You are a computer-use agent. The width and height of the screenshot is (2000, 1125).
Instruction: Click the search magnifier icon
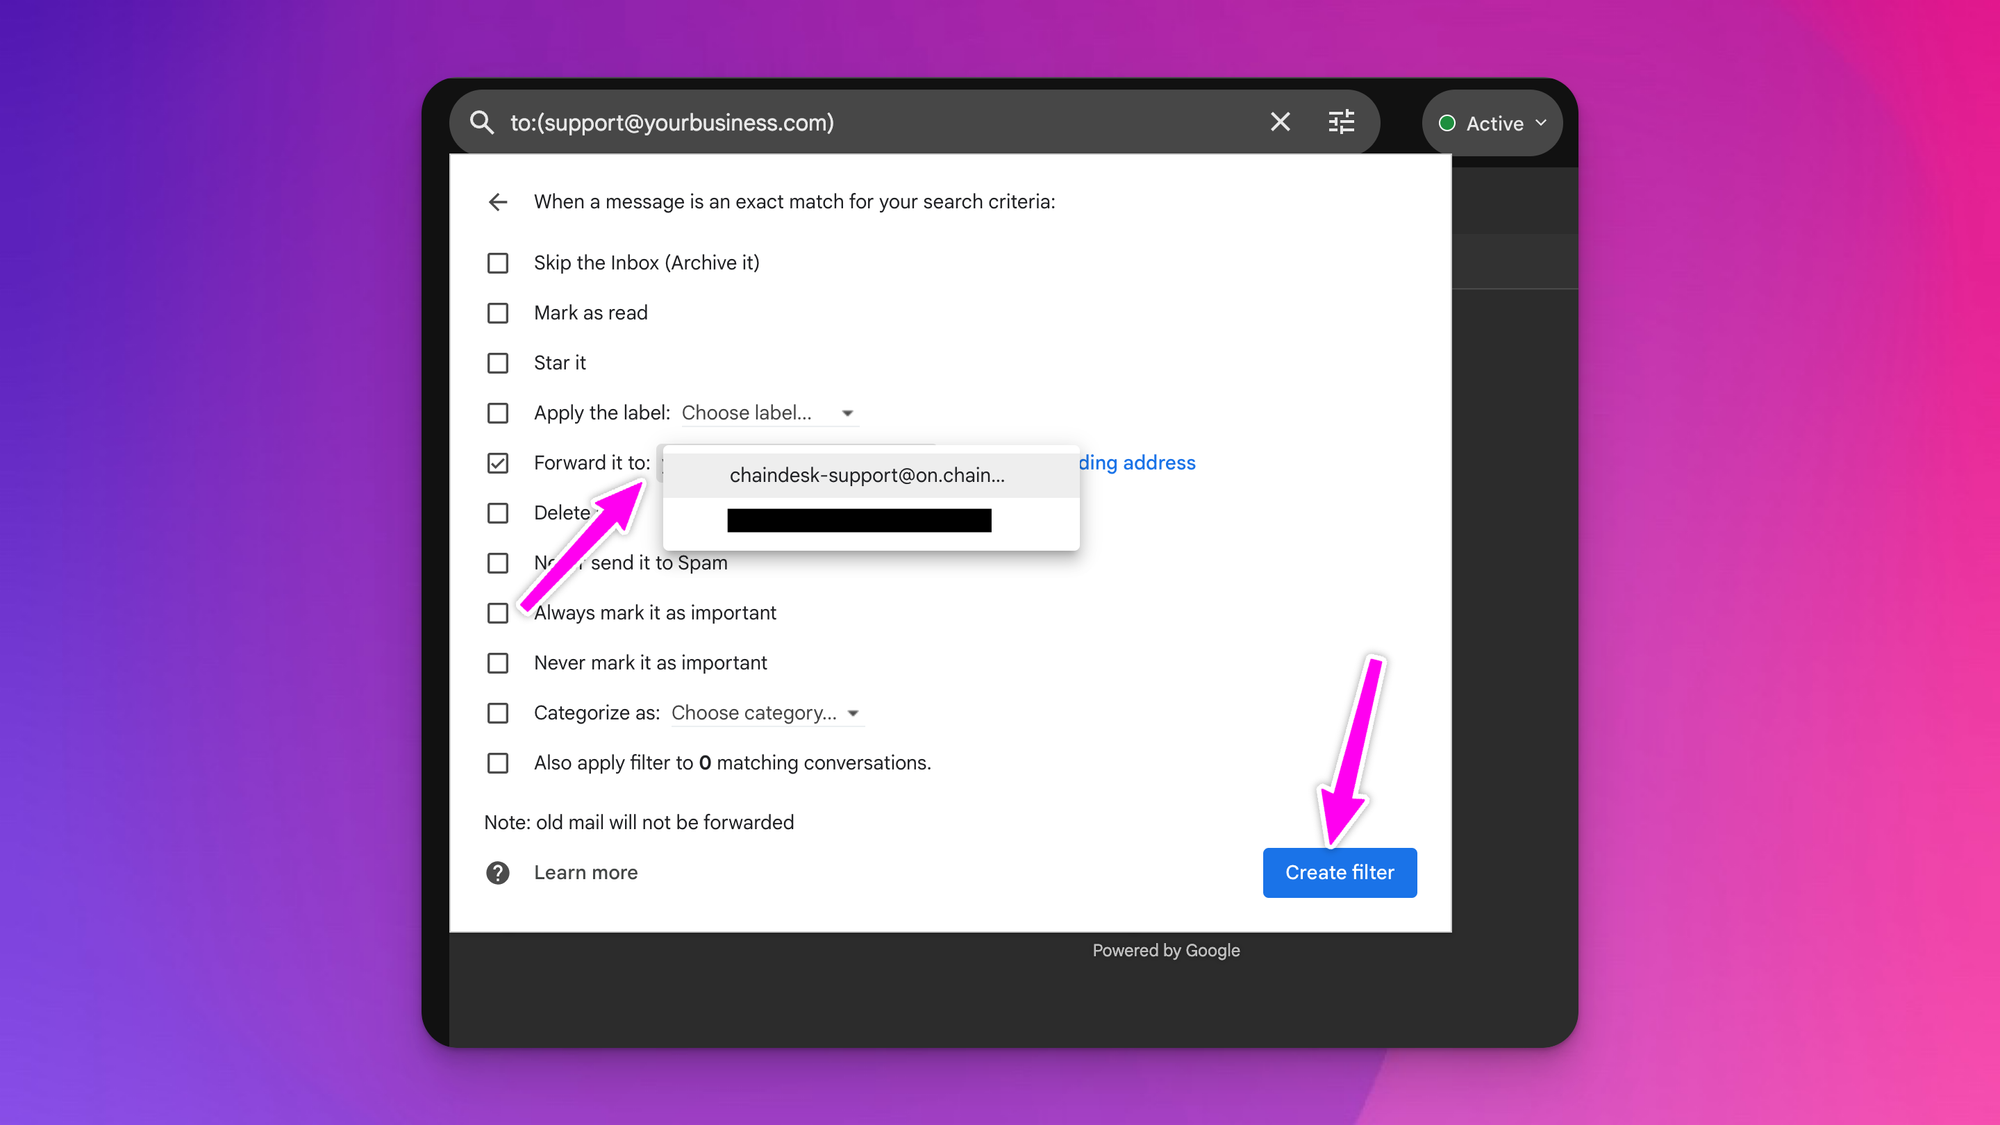click(482, 122)
